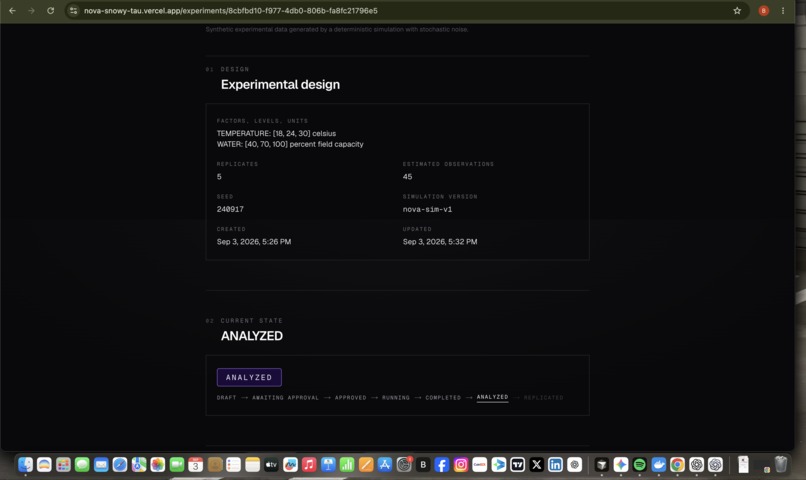The height and width of the screenshot is (480, 806).
Task: Open Chrome's three-dot menu
Action: point(783,10)
